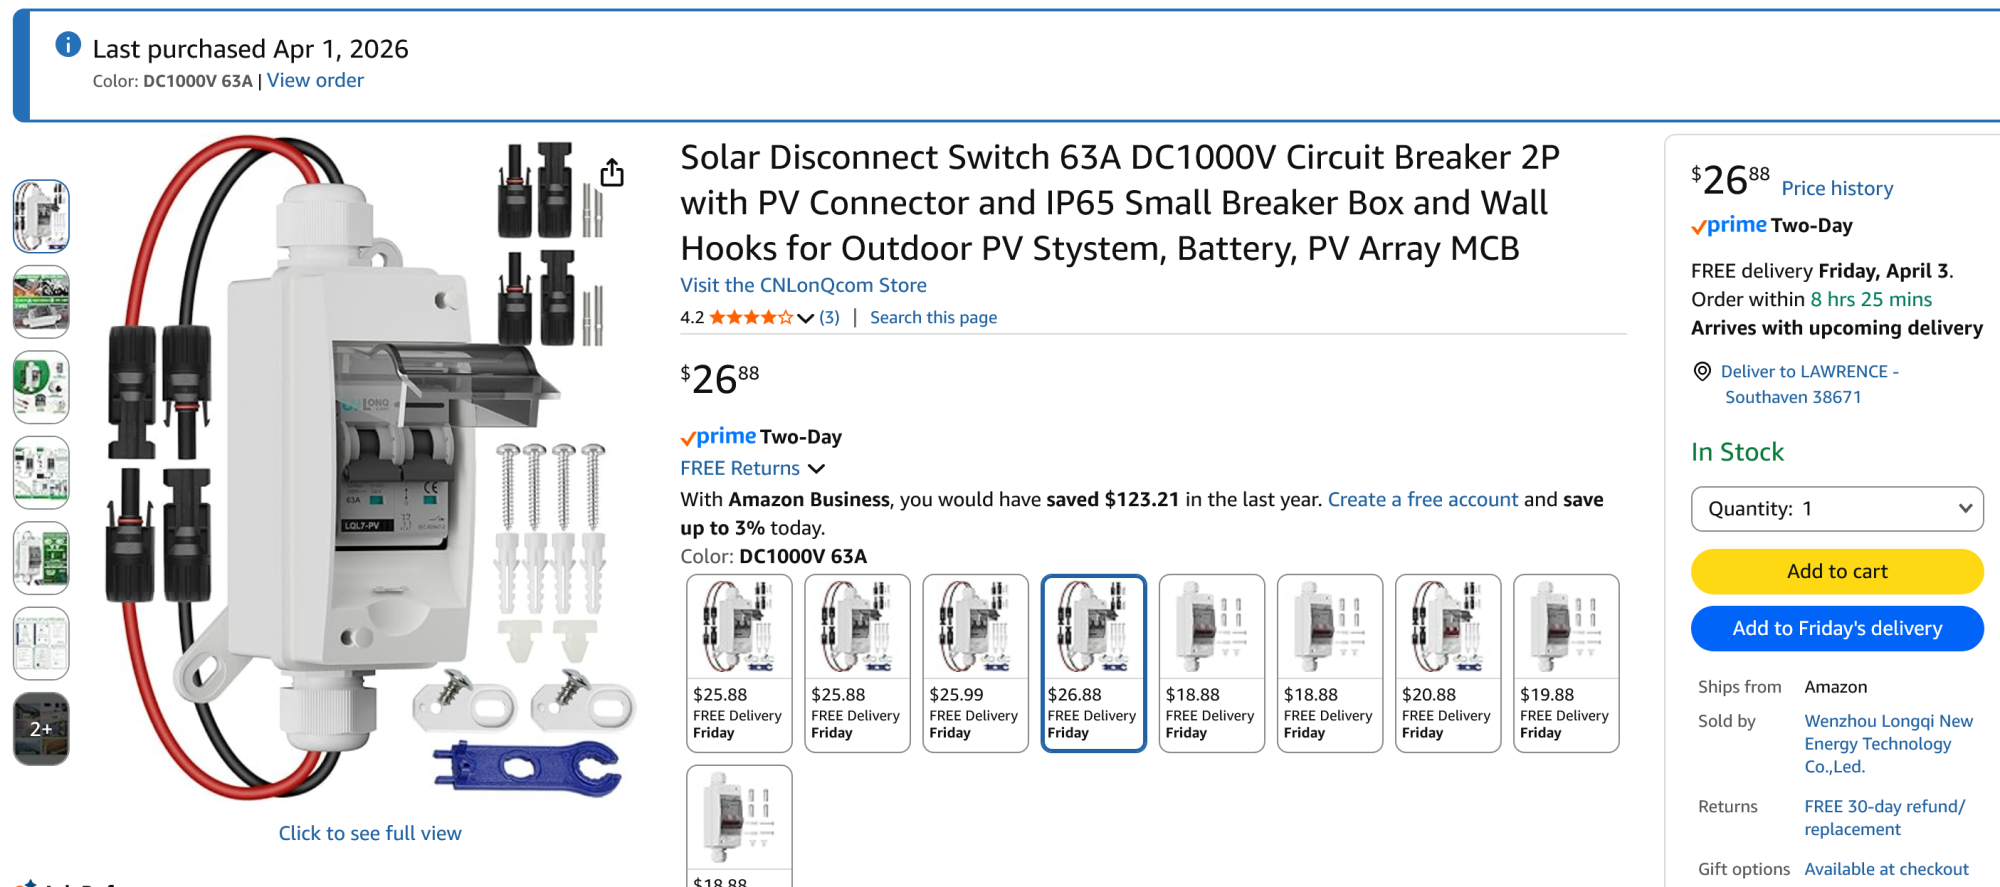The width and height of the screenshot is (2000, 887).
Task: Click View order on the banner
Action: [315, 80]
